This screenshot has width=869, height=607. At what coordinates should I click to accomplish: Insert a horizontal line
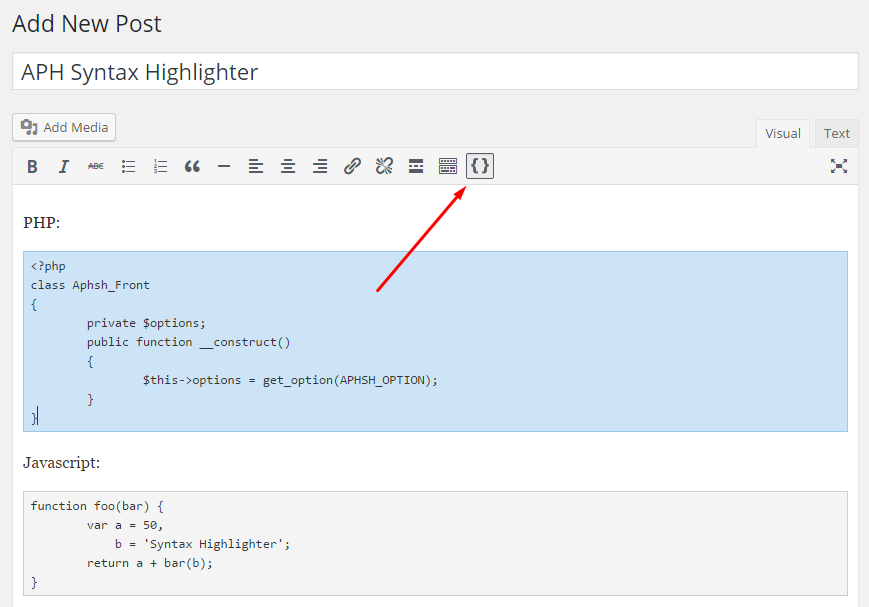(224, 166)
